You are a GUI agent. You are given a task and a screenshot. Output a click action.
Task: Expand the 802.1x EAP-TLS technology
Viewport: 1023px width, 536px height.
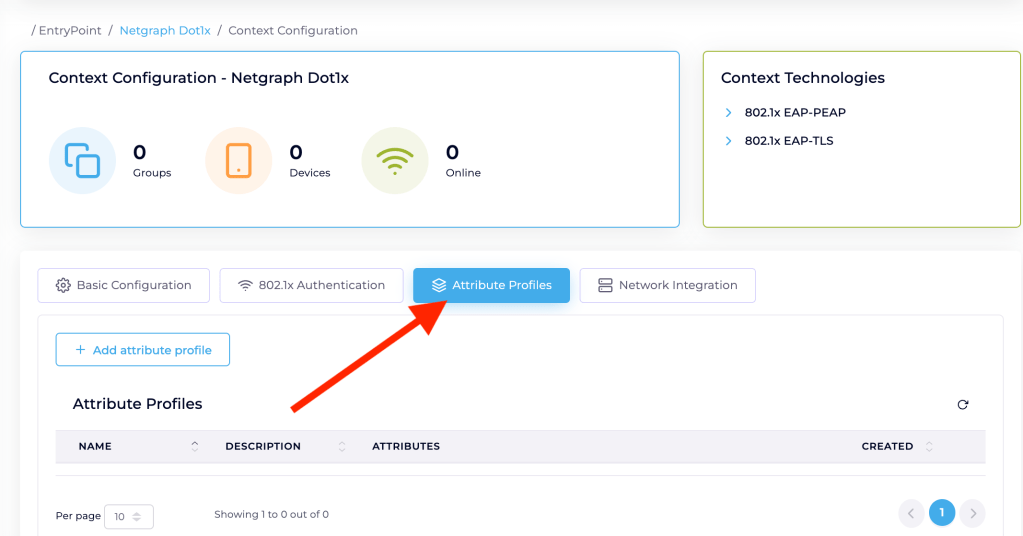(729, 141)
